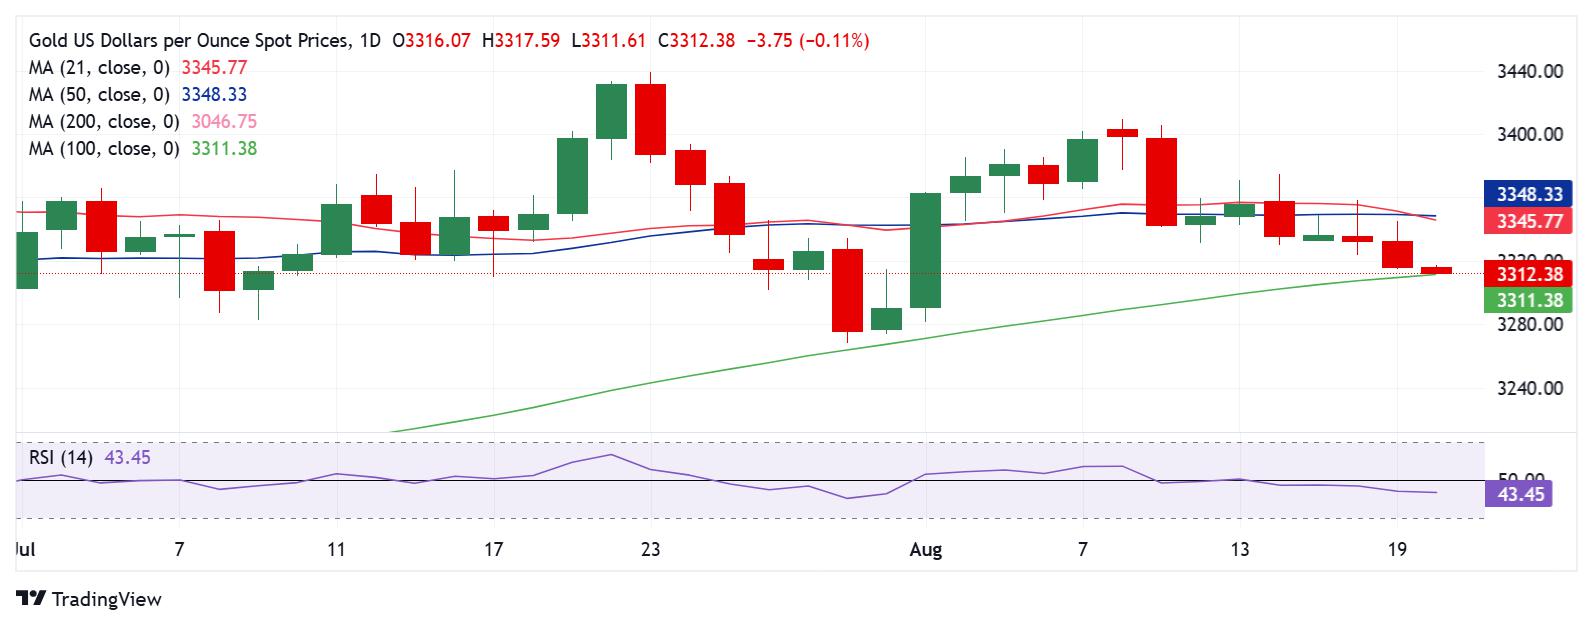Click the 23 date axis marker
Image resolution: width=1593 pixels, height=626 pixels.
pos(651,549)
